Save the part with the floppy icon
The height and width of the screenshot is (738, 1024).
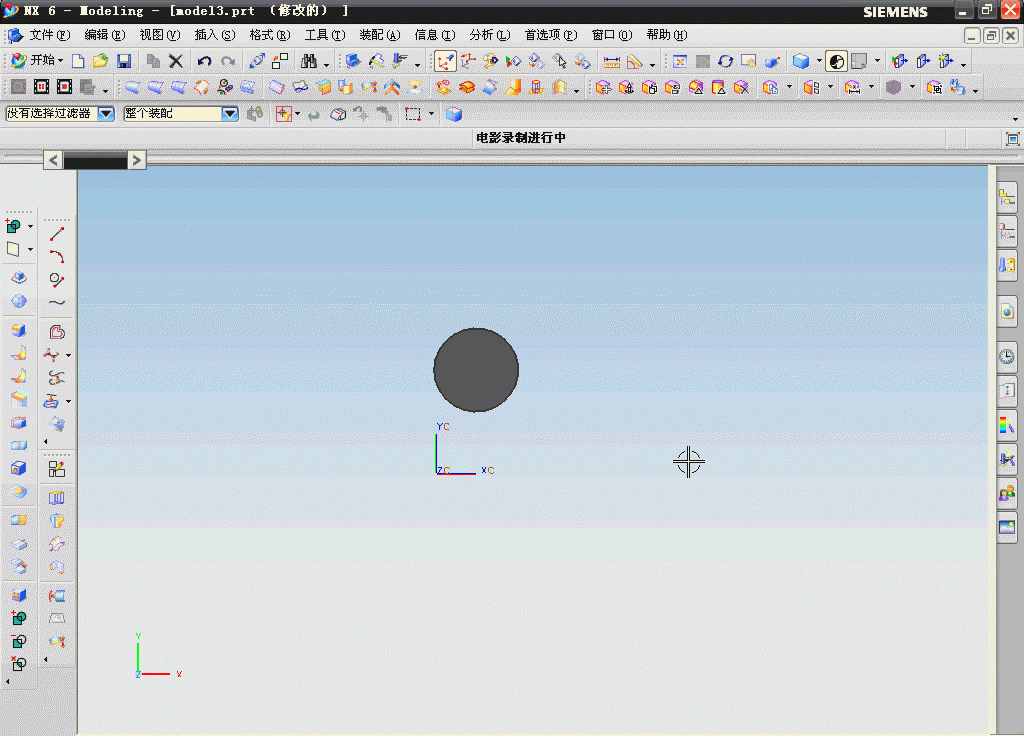(123, 61)
